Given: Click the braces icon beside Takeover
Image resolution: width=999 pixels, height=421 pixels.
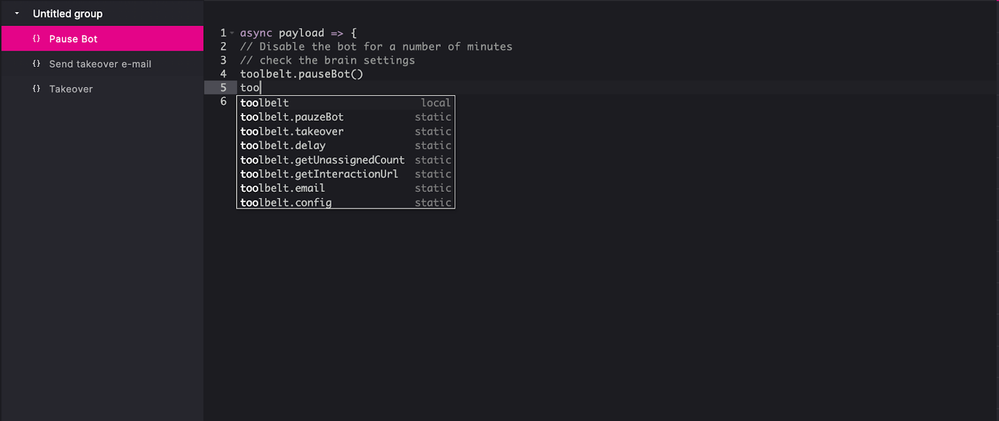Looking at the screenshot, I should coord(36,89).
